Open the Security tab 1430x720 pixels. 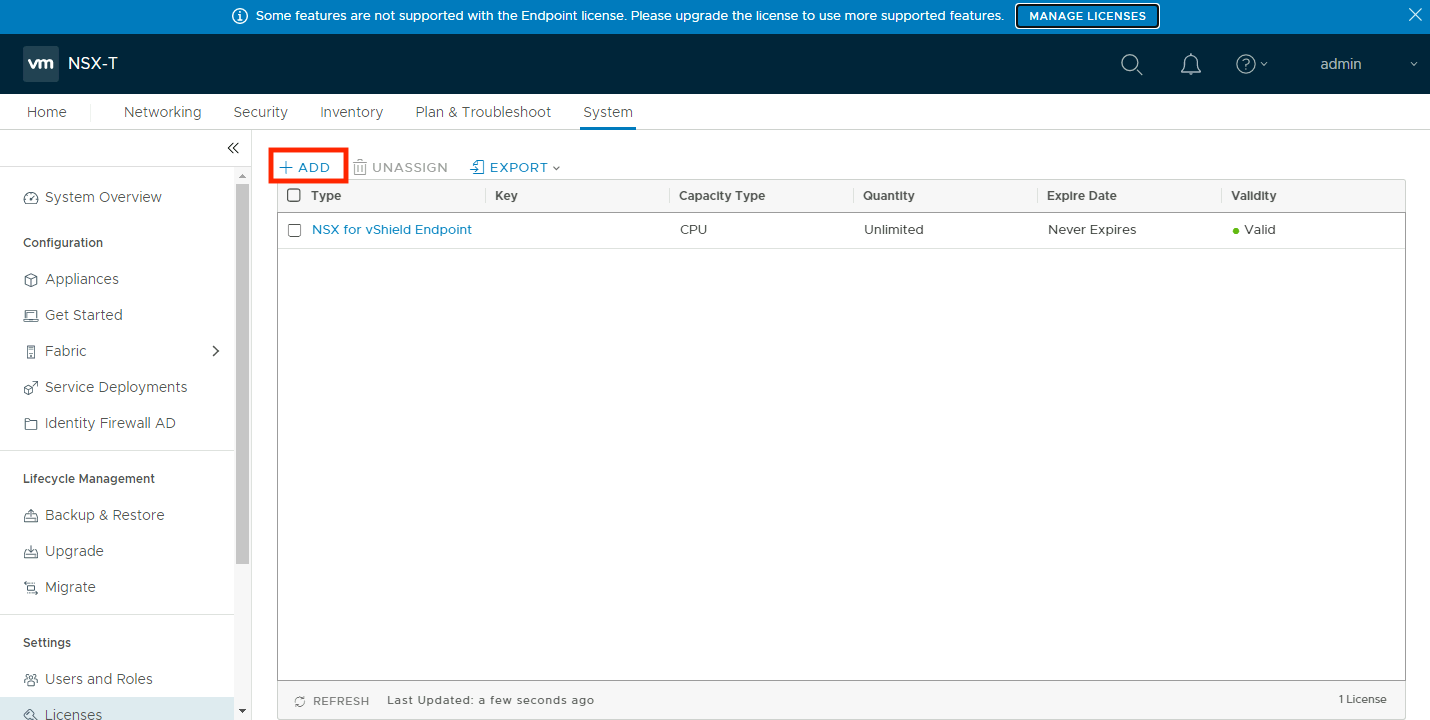pos(260,112)
